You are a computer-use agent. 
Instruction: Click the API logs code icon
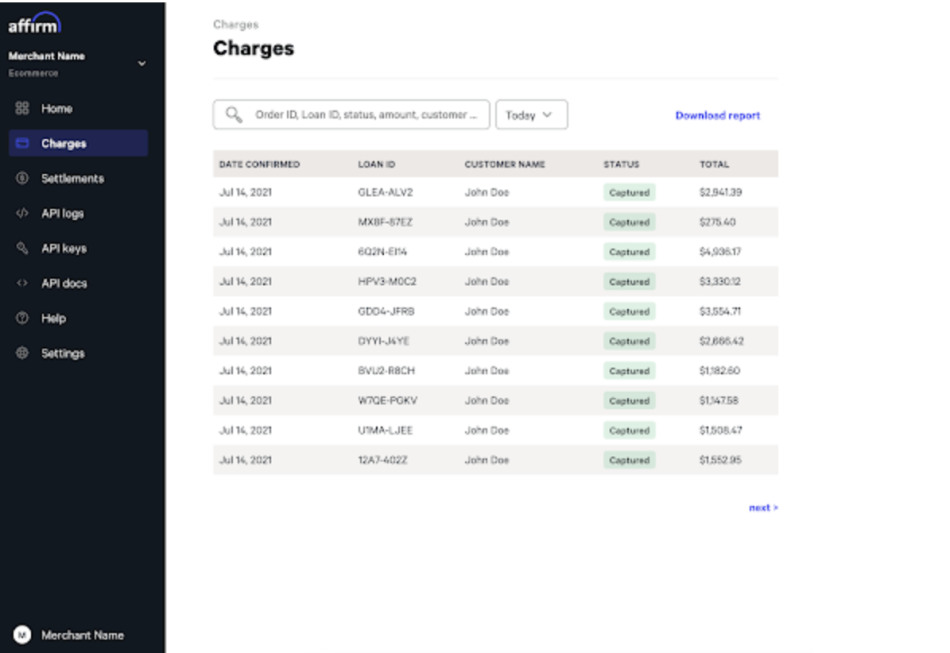pos(22,213)
